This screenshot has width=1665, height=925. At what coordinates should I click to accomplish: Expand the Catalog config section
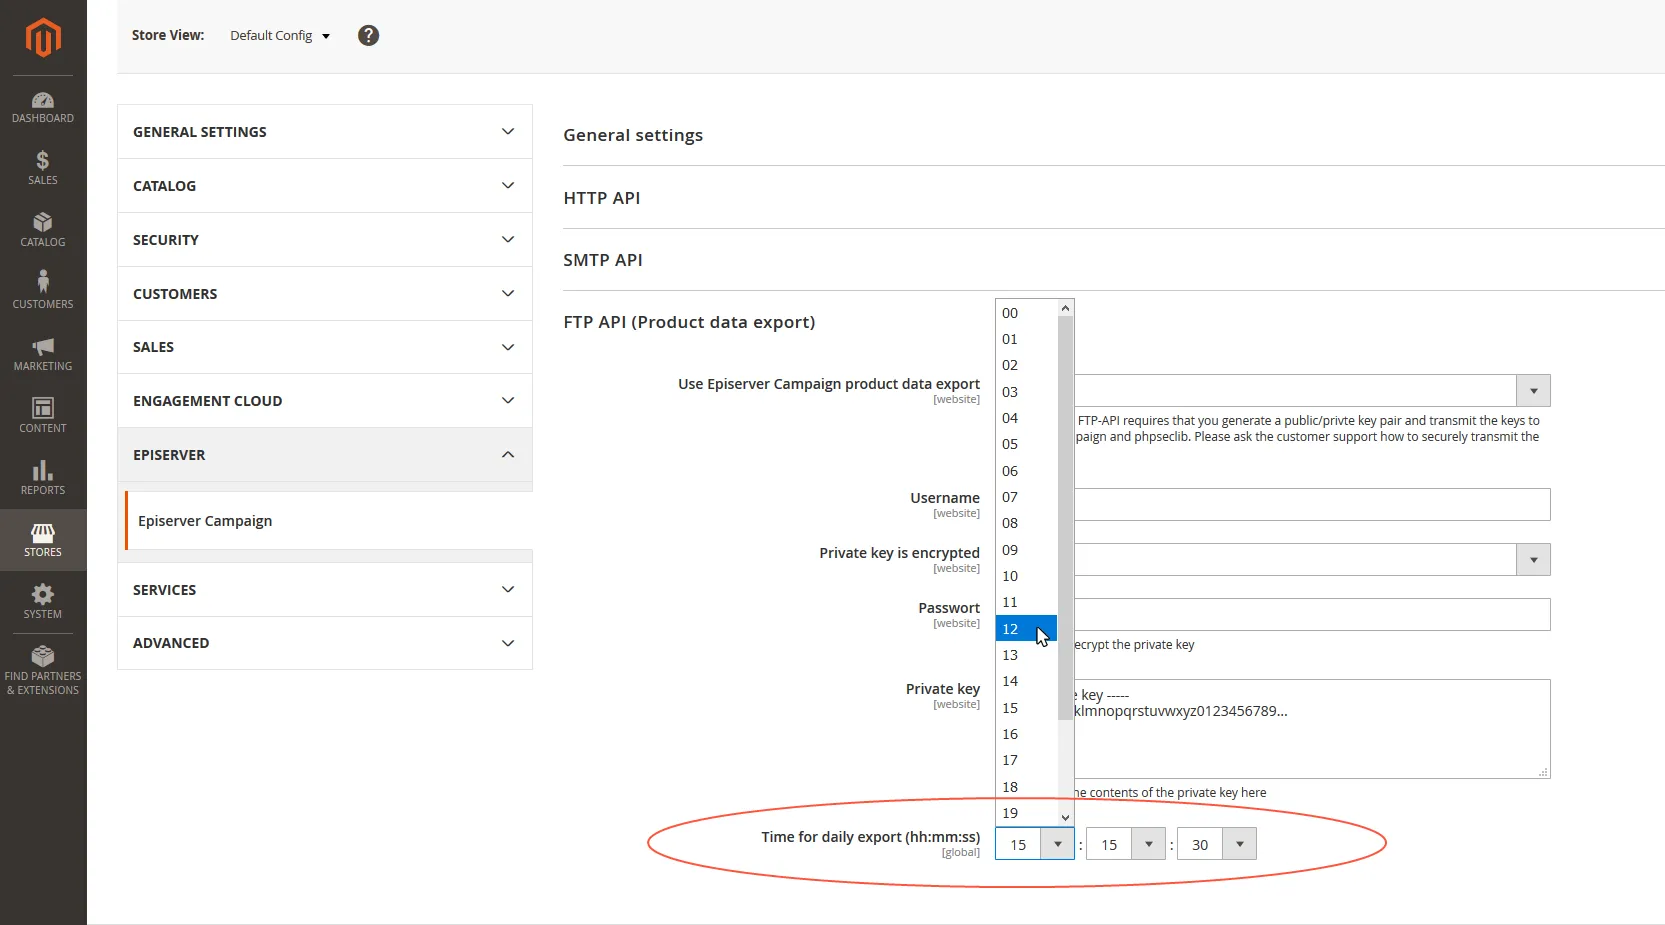(x=325, y=186)
